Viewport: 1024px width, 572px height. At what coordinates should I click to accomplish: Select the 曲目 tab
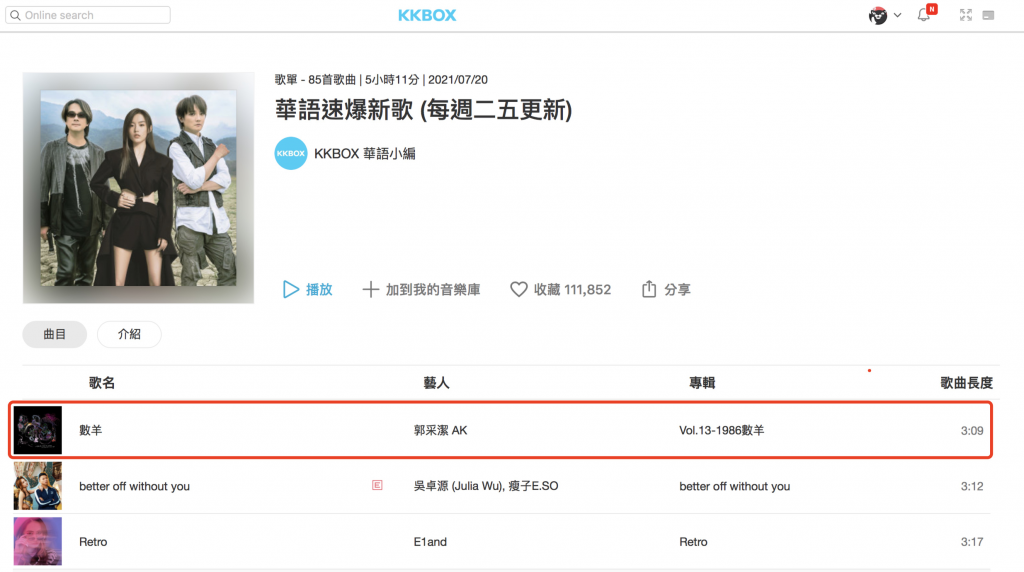coord(54,335)
